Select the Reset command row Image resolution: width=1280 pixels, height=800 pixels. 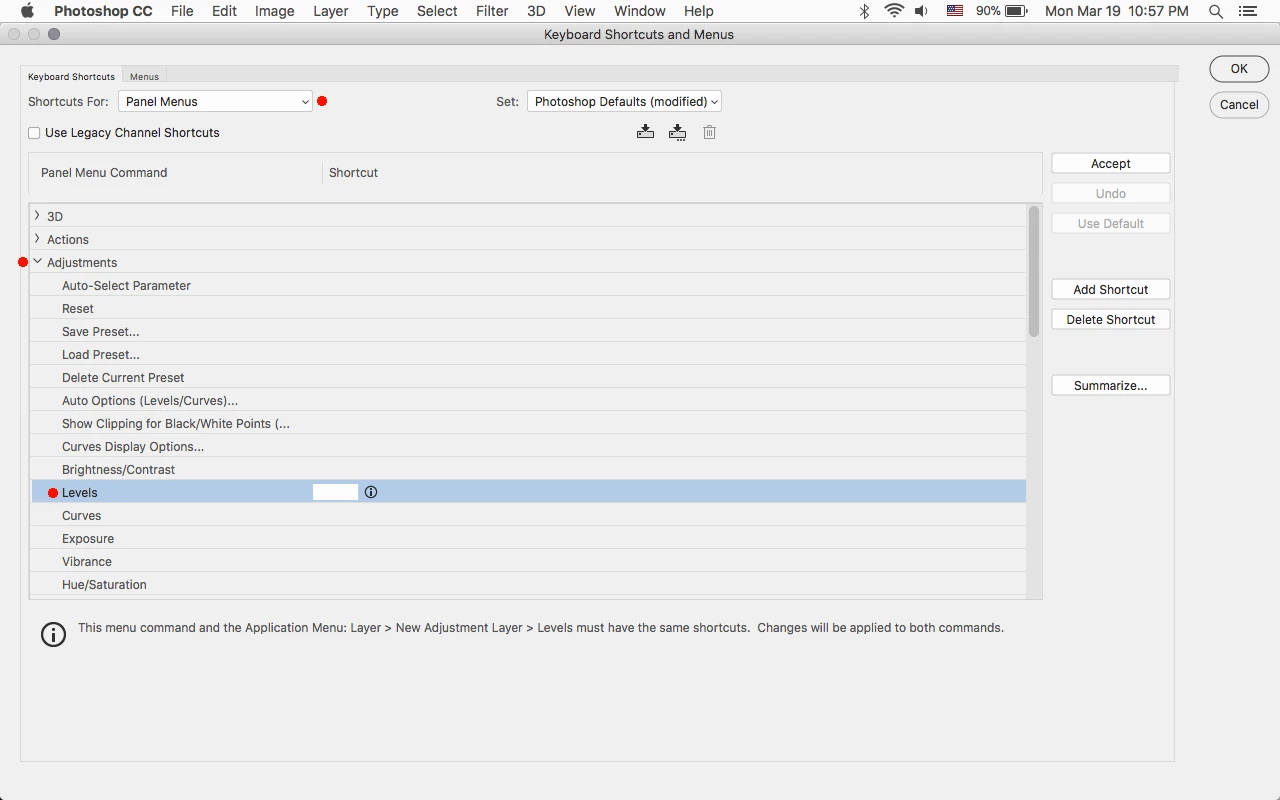pyautogui.click(x=528, y=308)
